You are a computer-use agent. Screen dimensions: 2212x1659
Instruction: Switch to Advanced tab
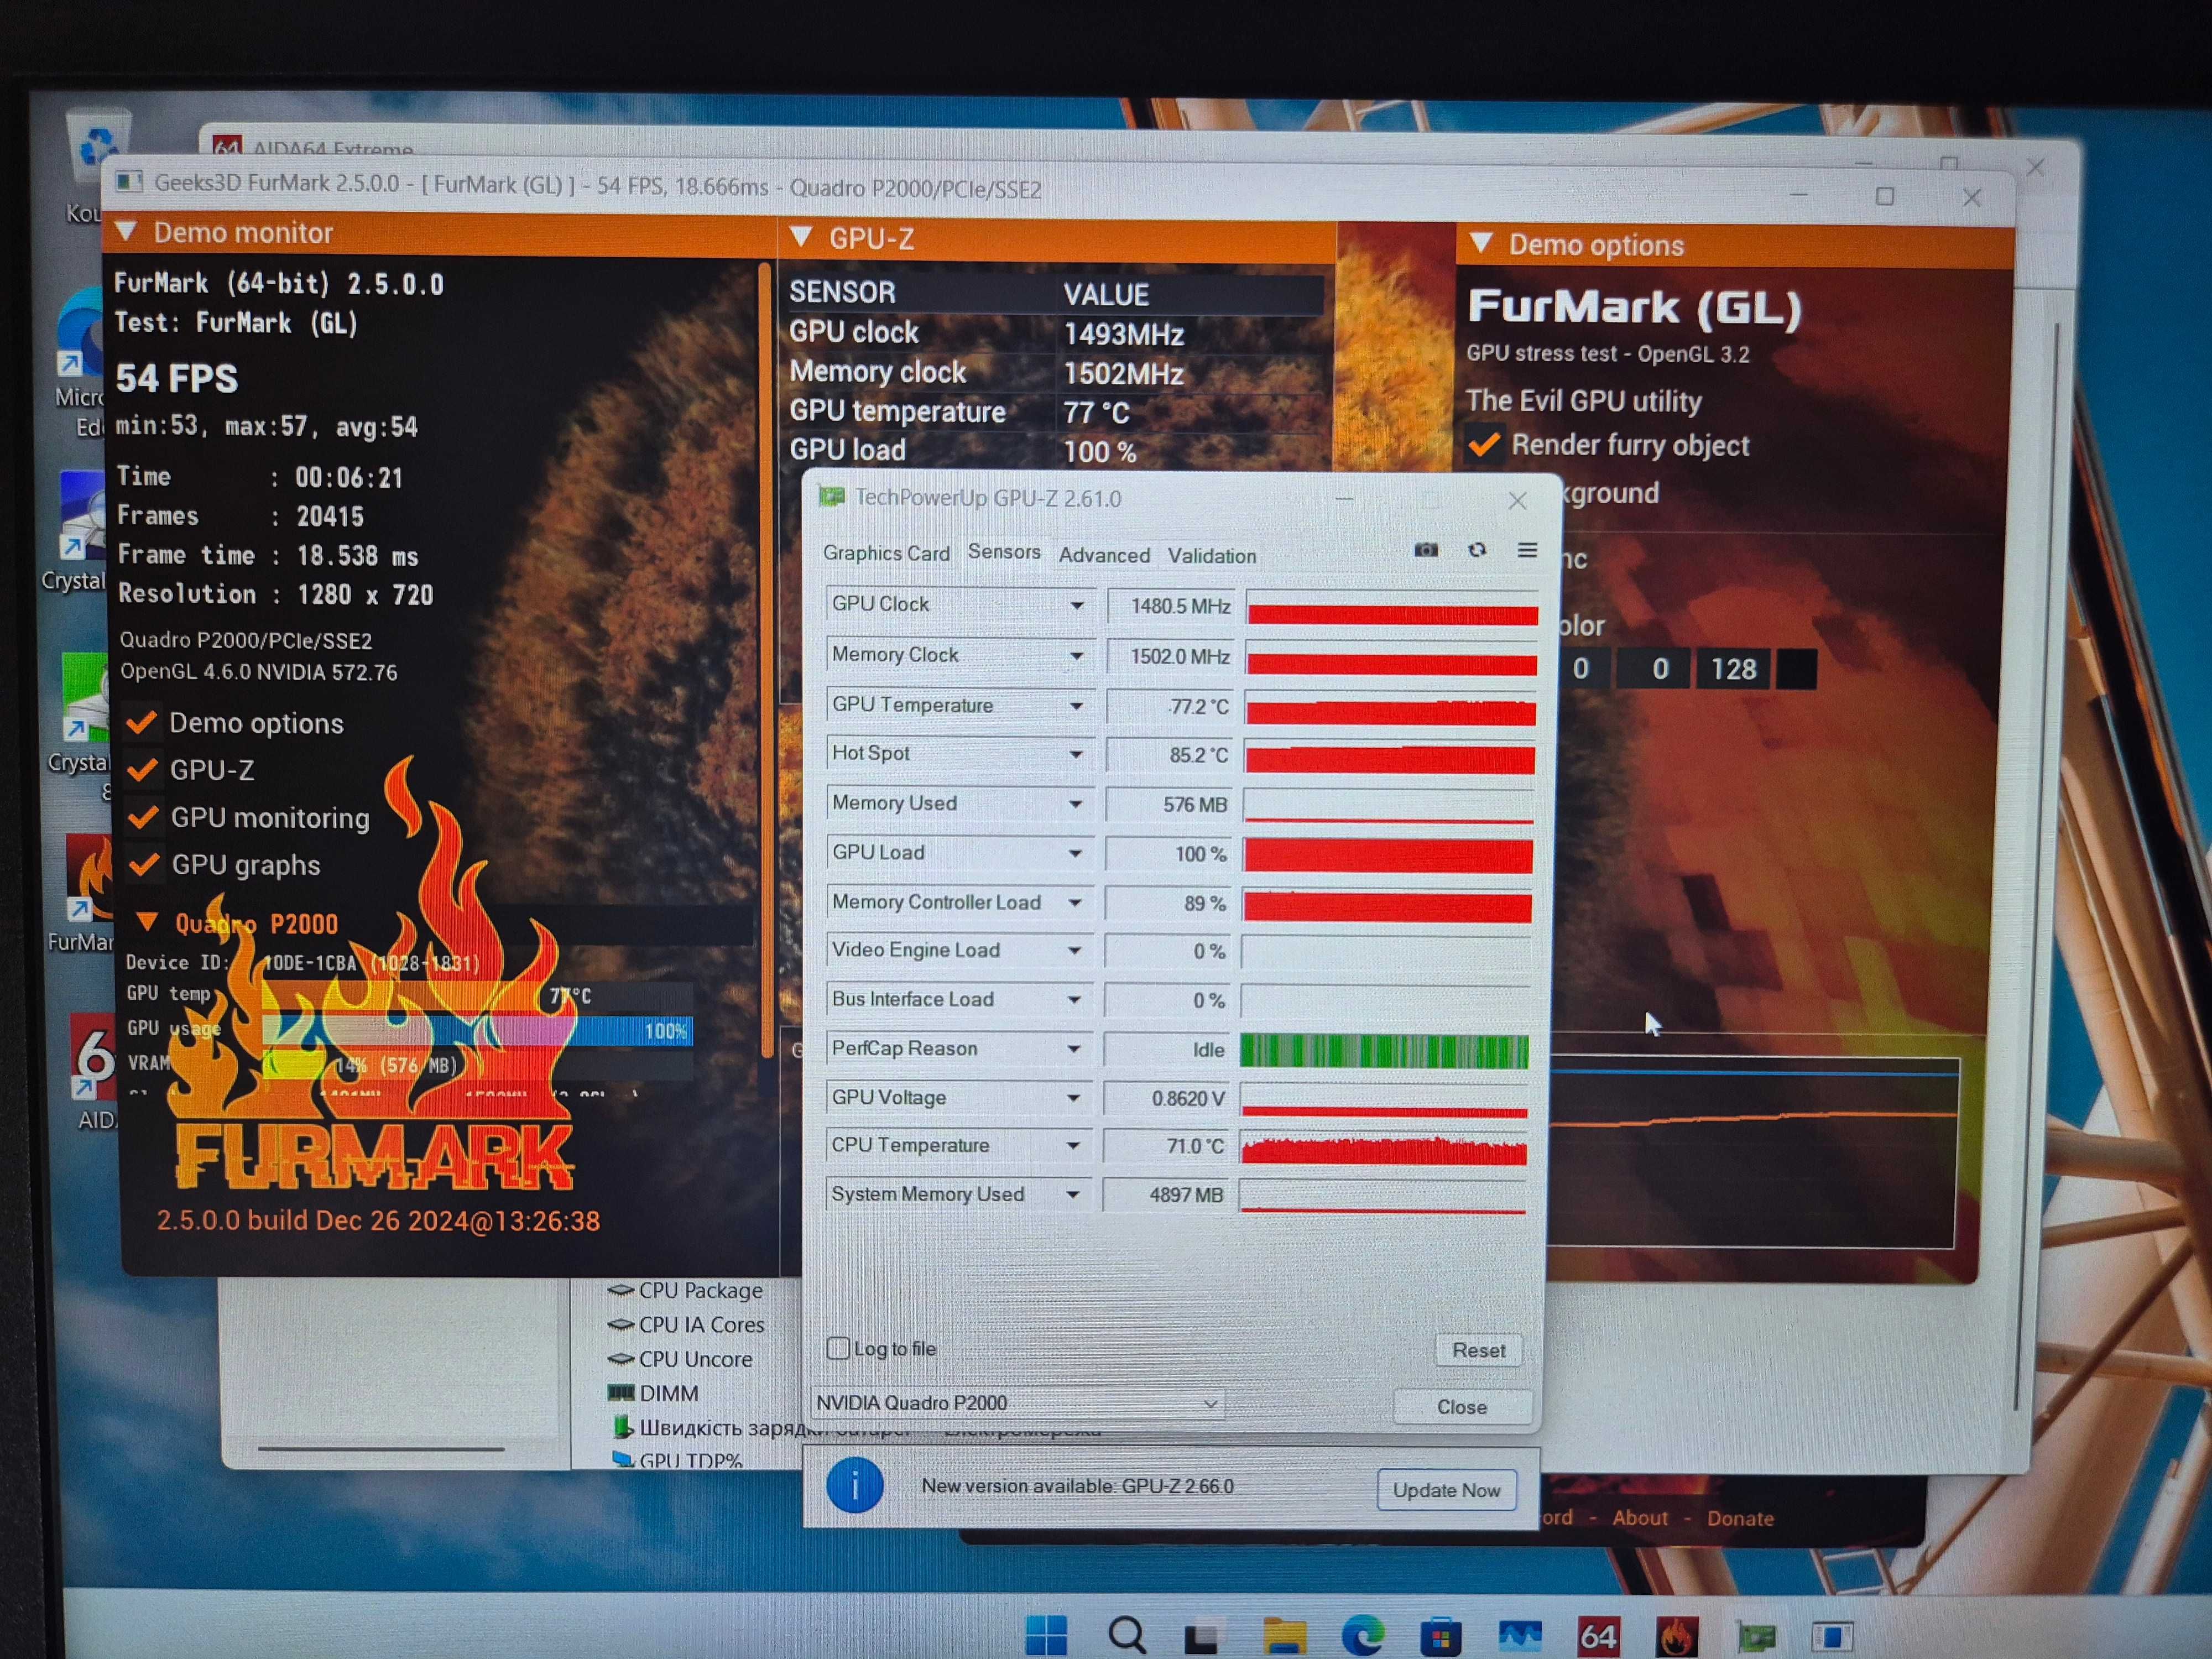pyautogui.click(x=1104, y=555)
